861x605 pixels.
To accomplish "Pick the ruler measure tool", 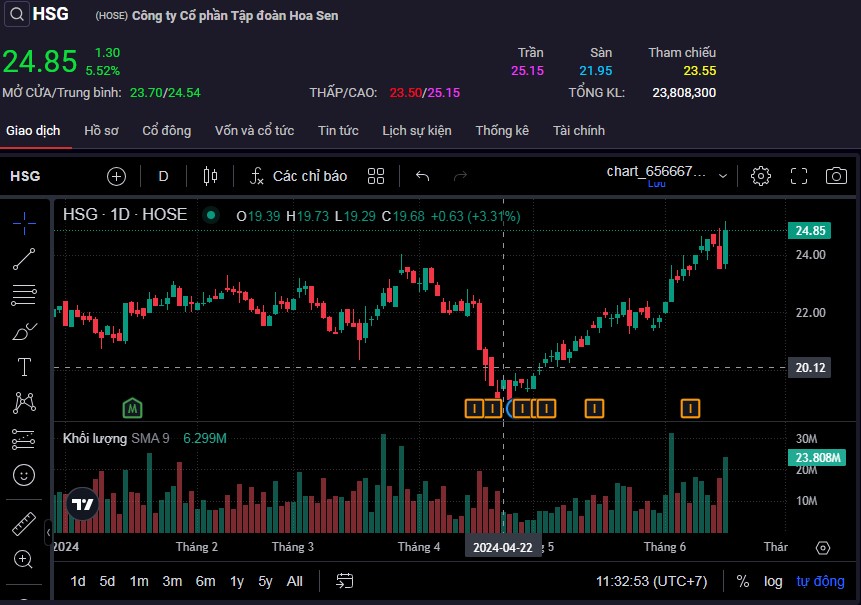I will [24, 524].
